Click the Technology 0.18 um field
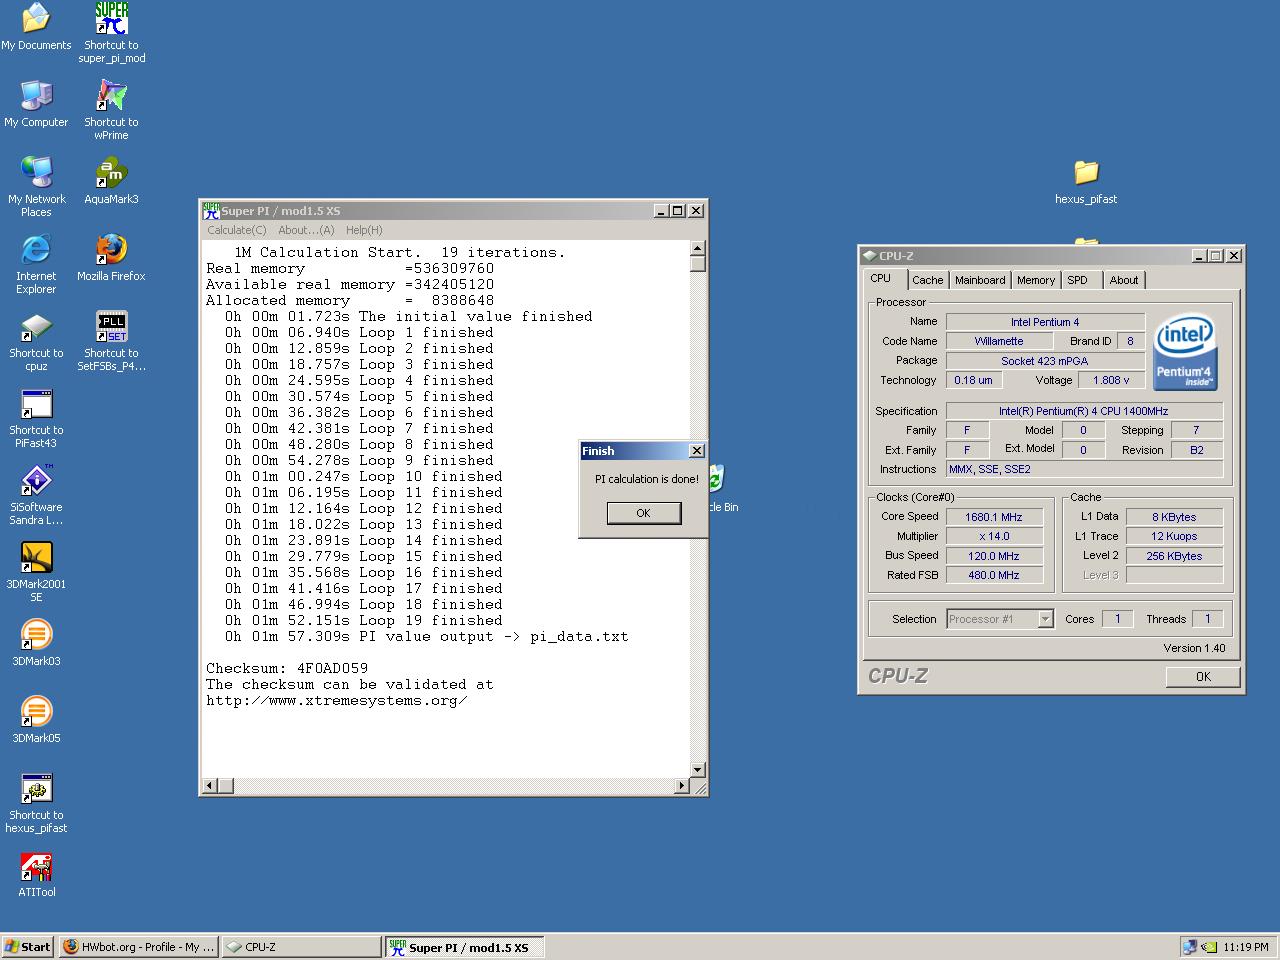This screenshot has width=1280, height=960. pyautogui.click(x=973, y=380)
